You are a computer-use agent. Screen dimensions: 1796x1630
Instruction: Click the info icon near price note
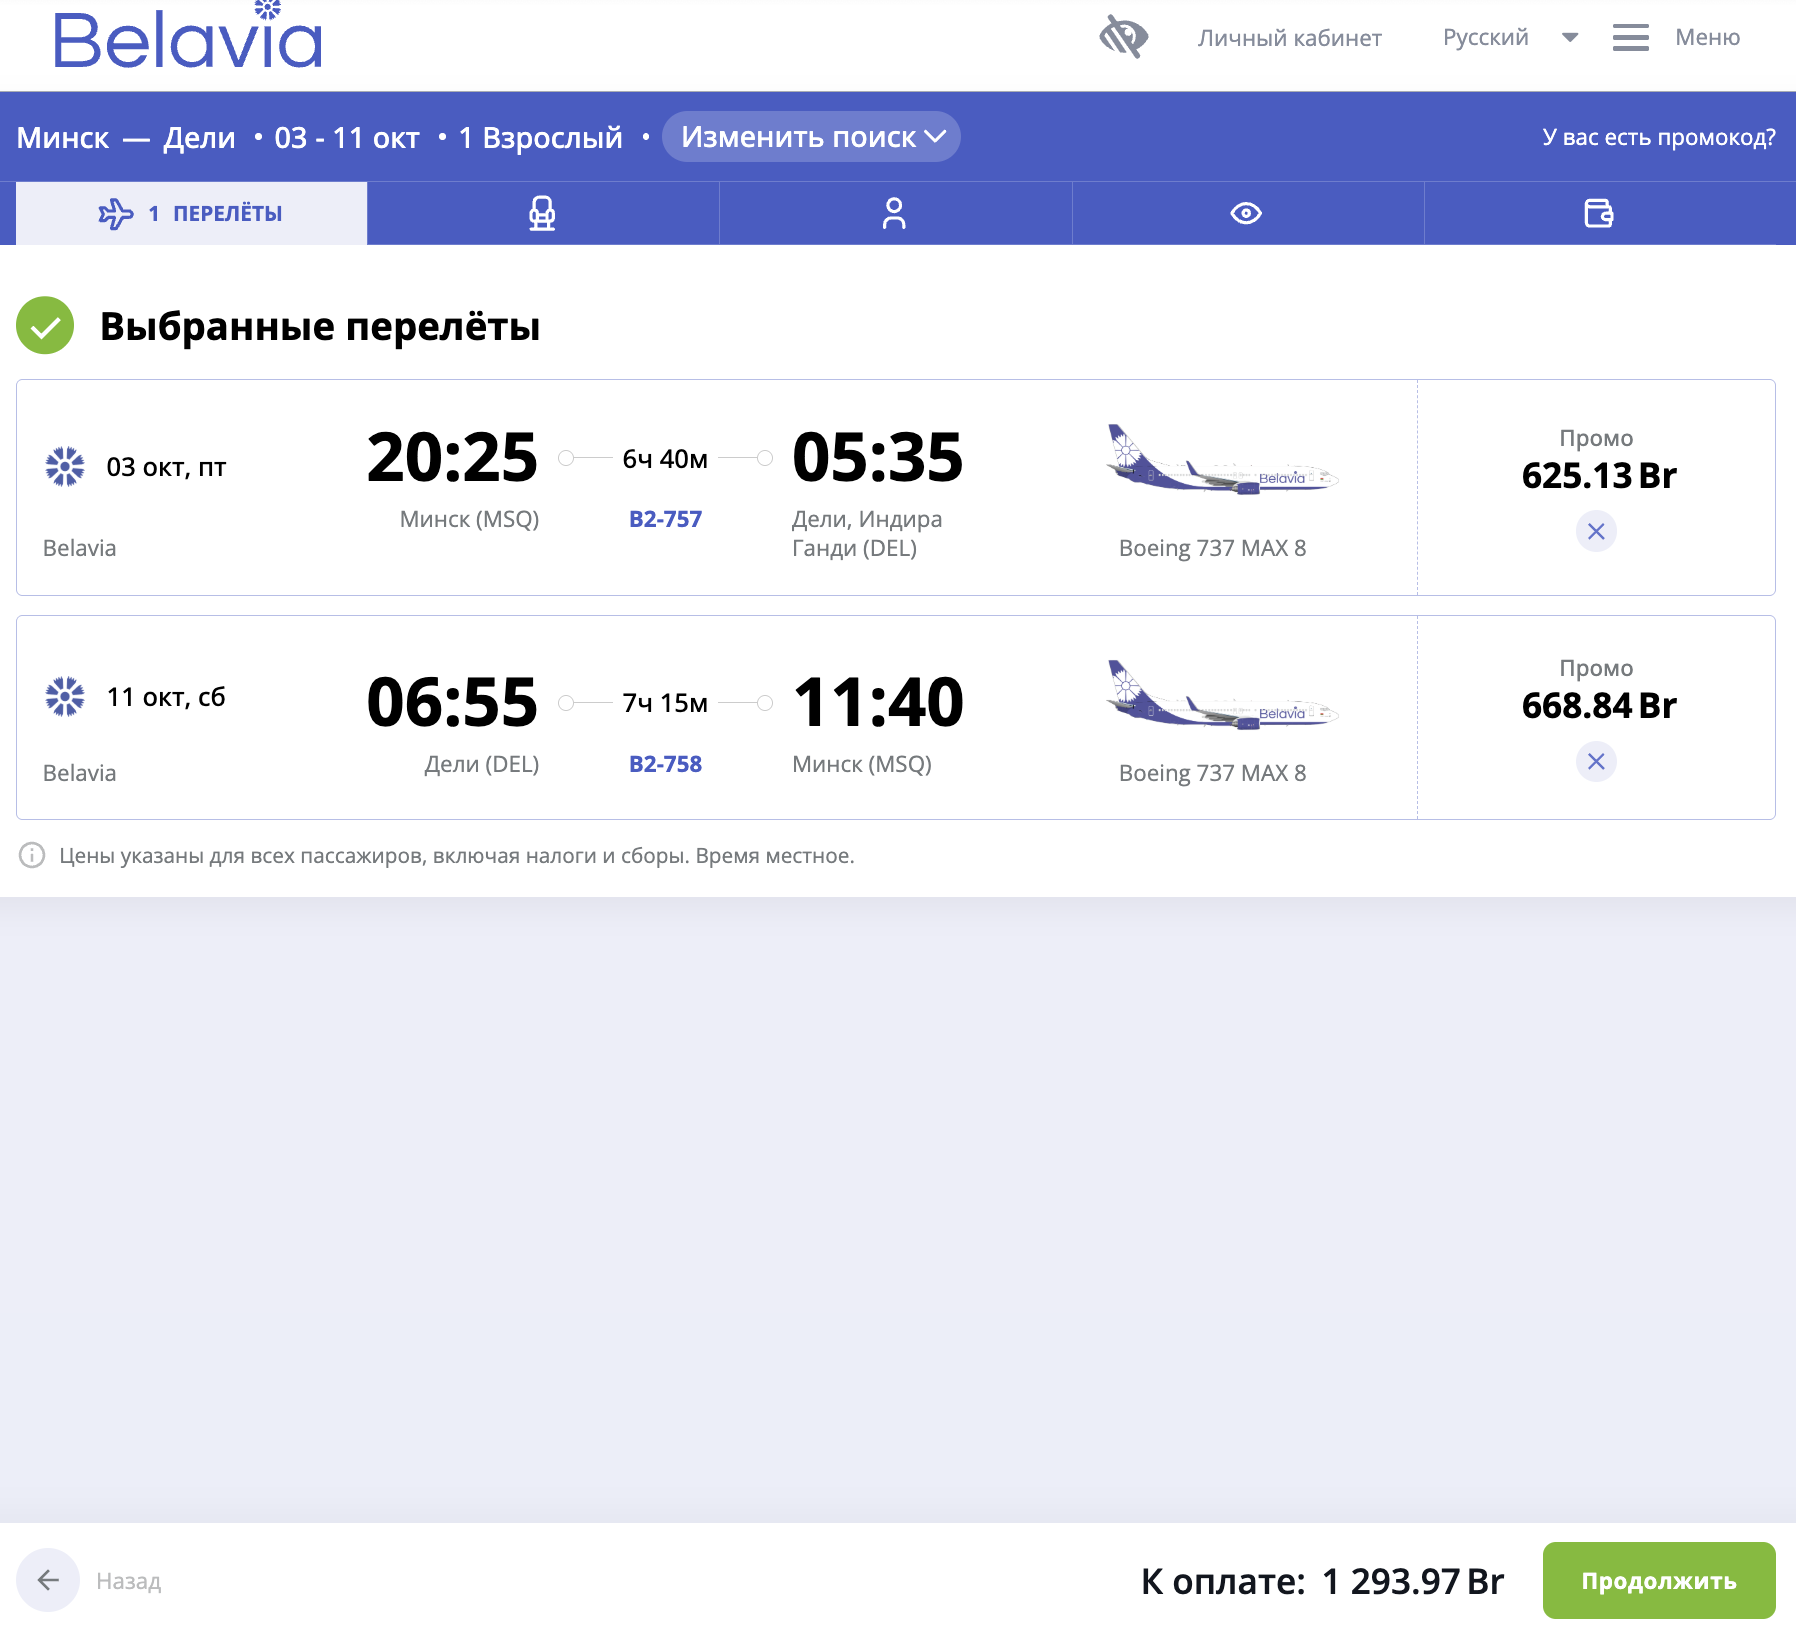click(x=32, y=855)
